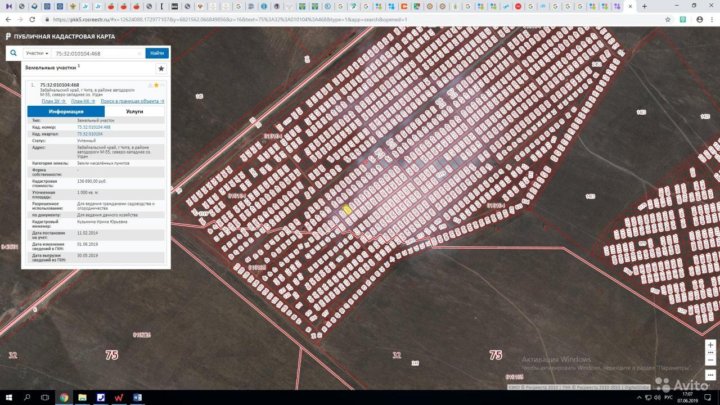720x405 pixels.
Task: Open the Участки search type dropdown
Action: click(37, 53)
